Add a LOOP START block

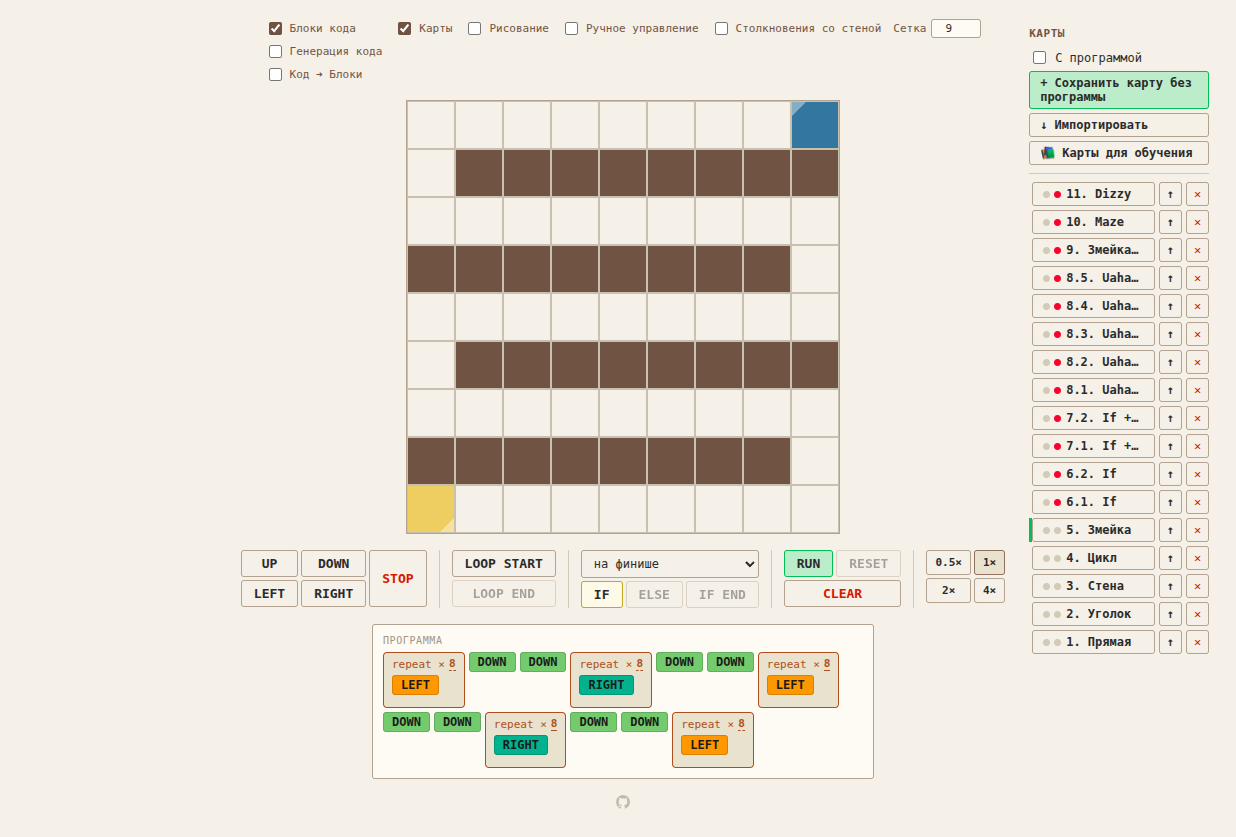504,564
